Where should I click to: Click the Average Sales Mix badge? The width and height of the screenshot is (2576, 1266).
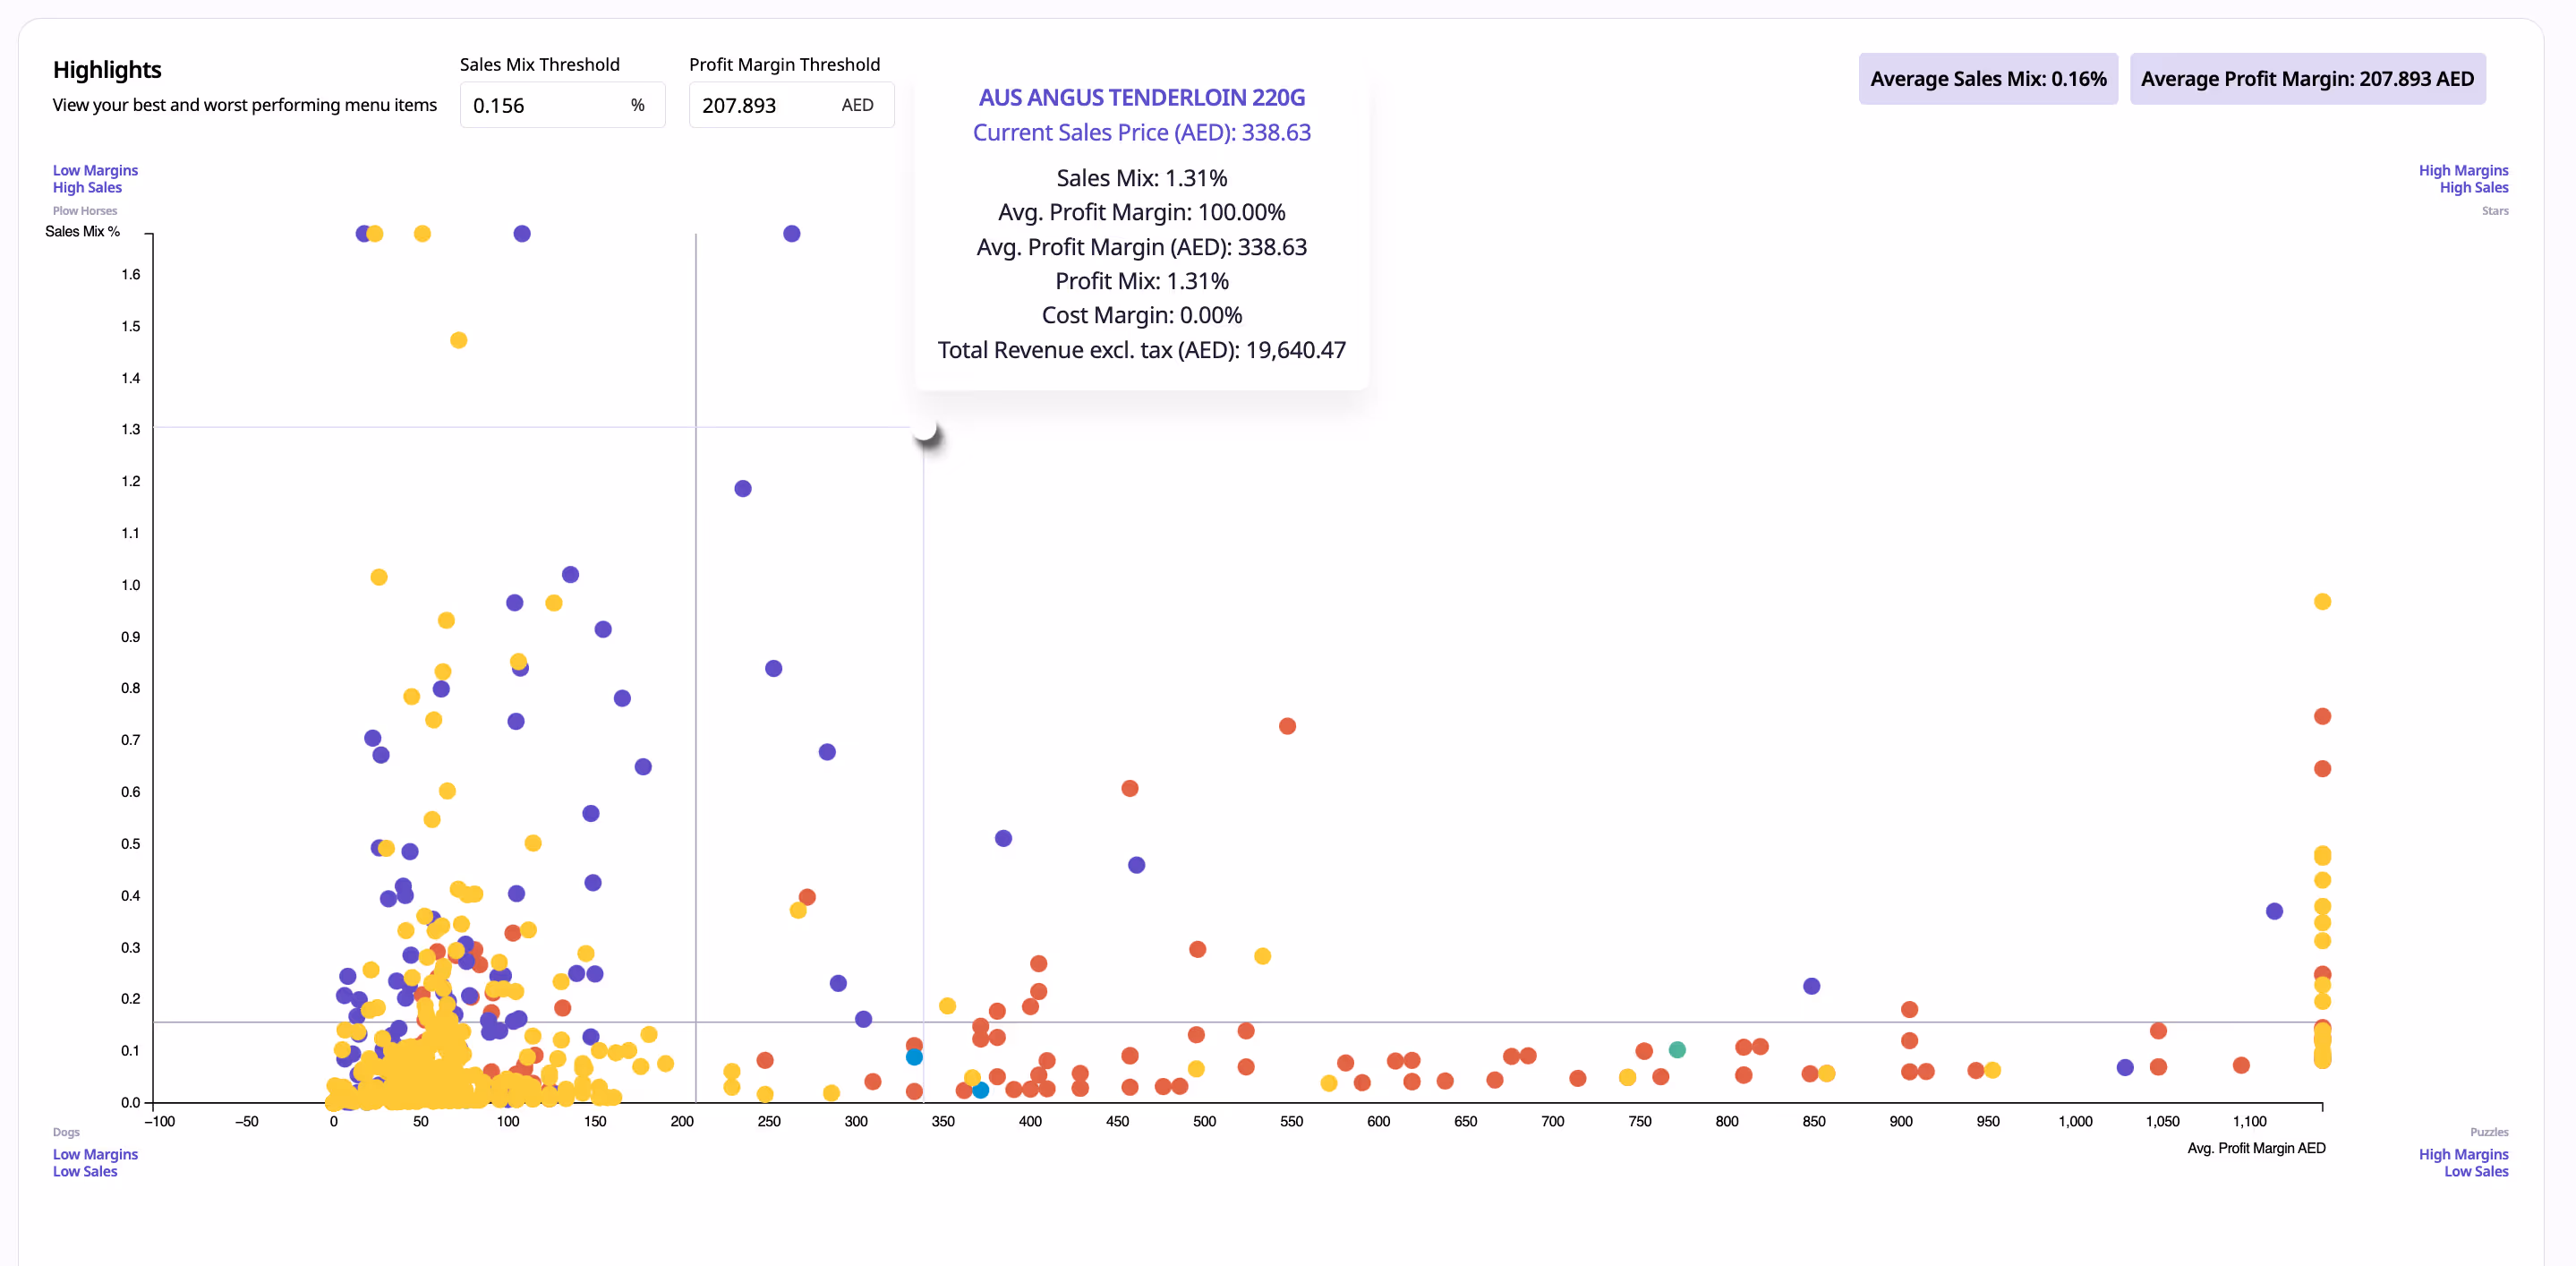tap(1987, 79)
